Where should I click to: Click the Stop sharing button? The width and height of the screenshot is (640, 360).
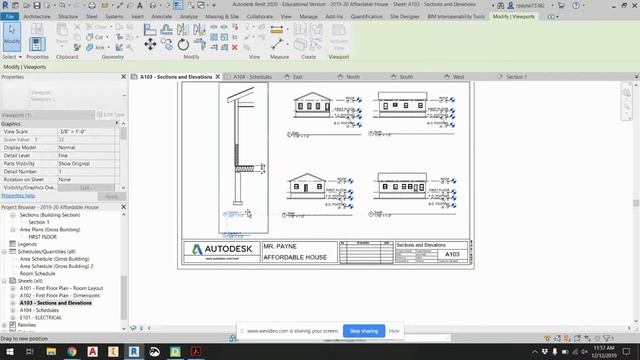pos(364,331)
